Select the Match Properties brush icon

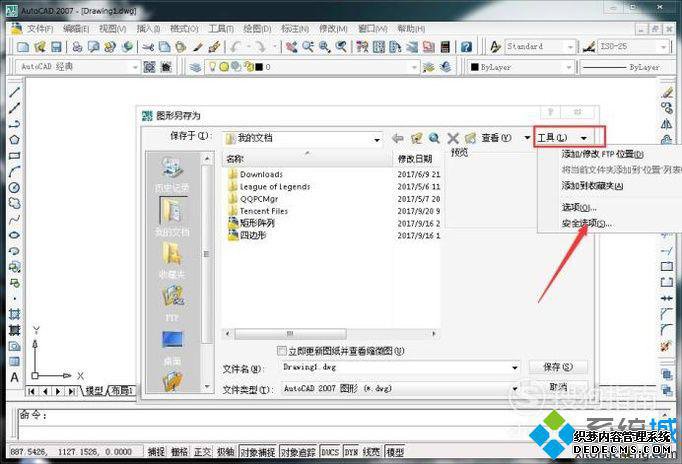coord(214,47)
